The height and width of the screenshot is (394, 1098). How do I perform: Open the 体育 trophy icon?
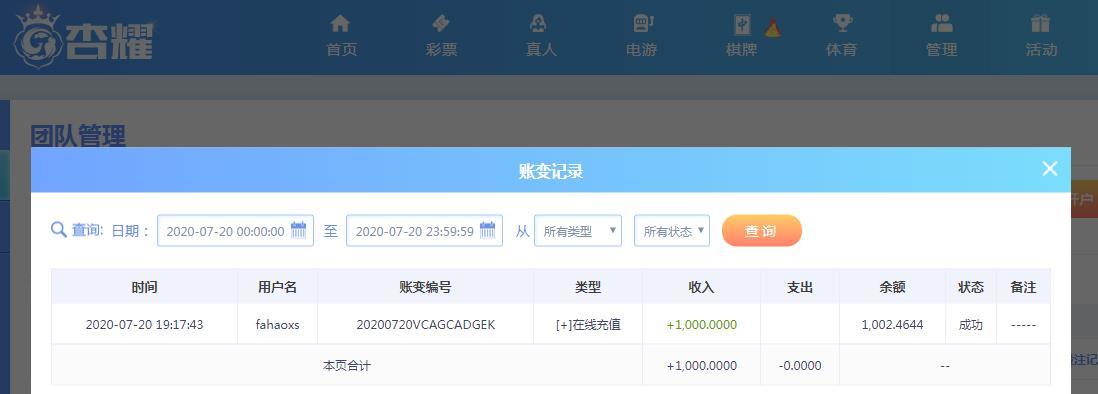click(x=842, y=24)
